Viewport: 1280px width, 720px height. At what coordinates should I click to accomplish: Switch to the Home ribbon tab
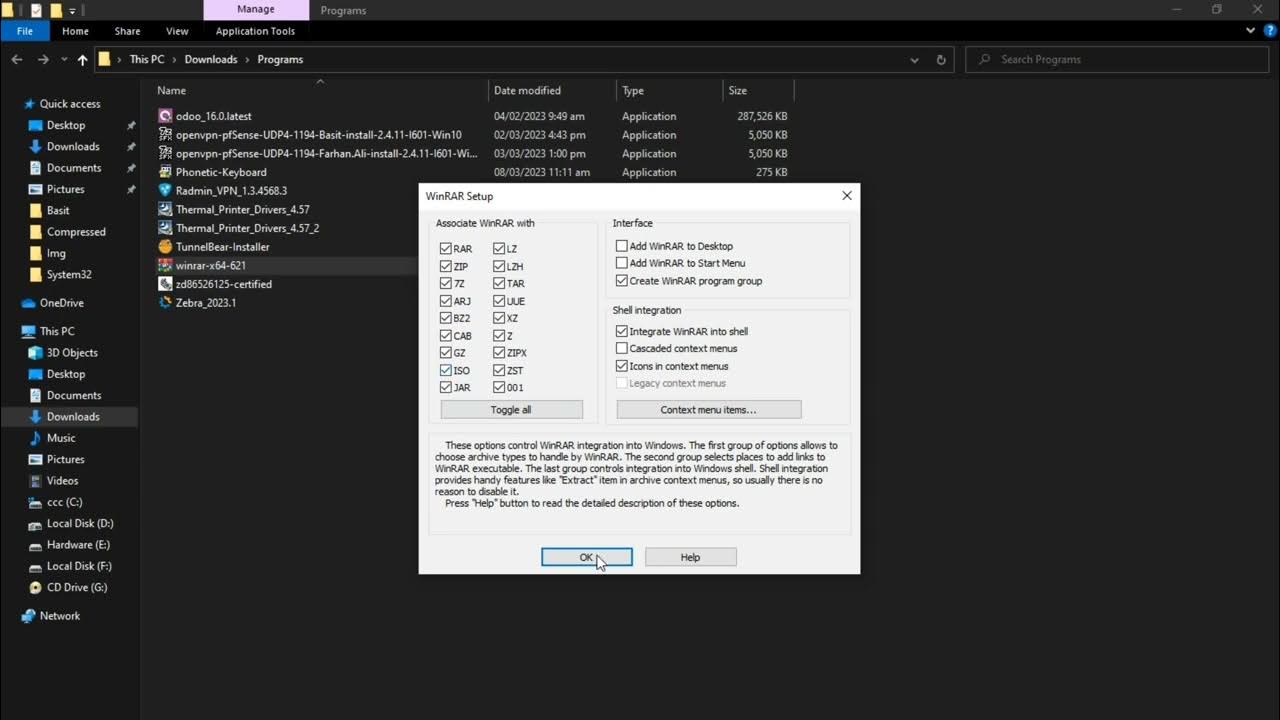pos(75,31)
